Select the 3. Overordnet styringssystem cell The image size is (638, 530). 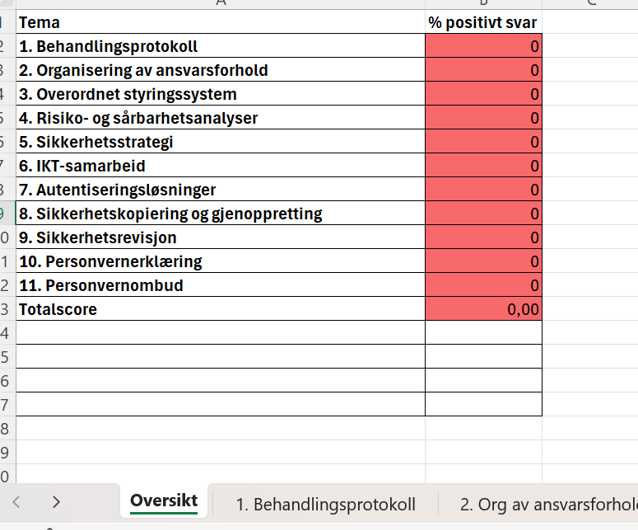coord(221,94)
